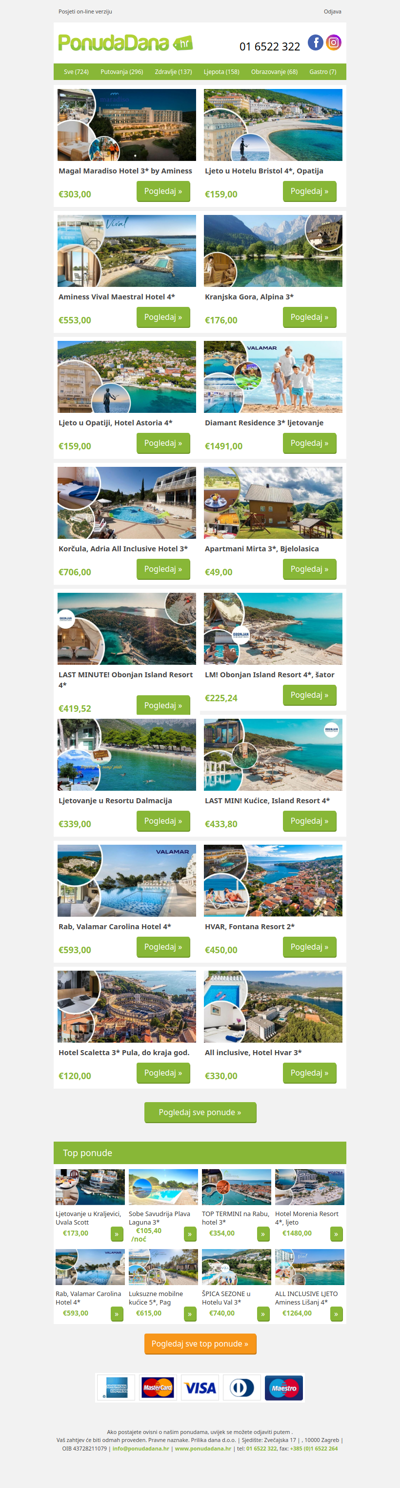Click the PonudaDana.hr logo
Viewport: 400px width, 1488px height.
point(125,43)
